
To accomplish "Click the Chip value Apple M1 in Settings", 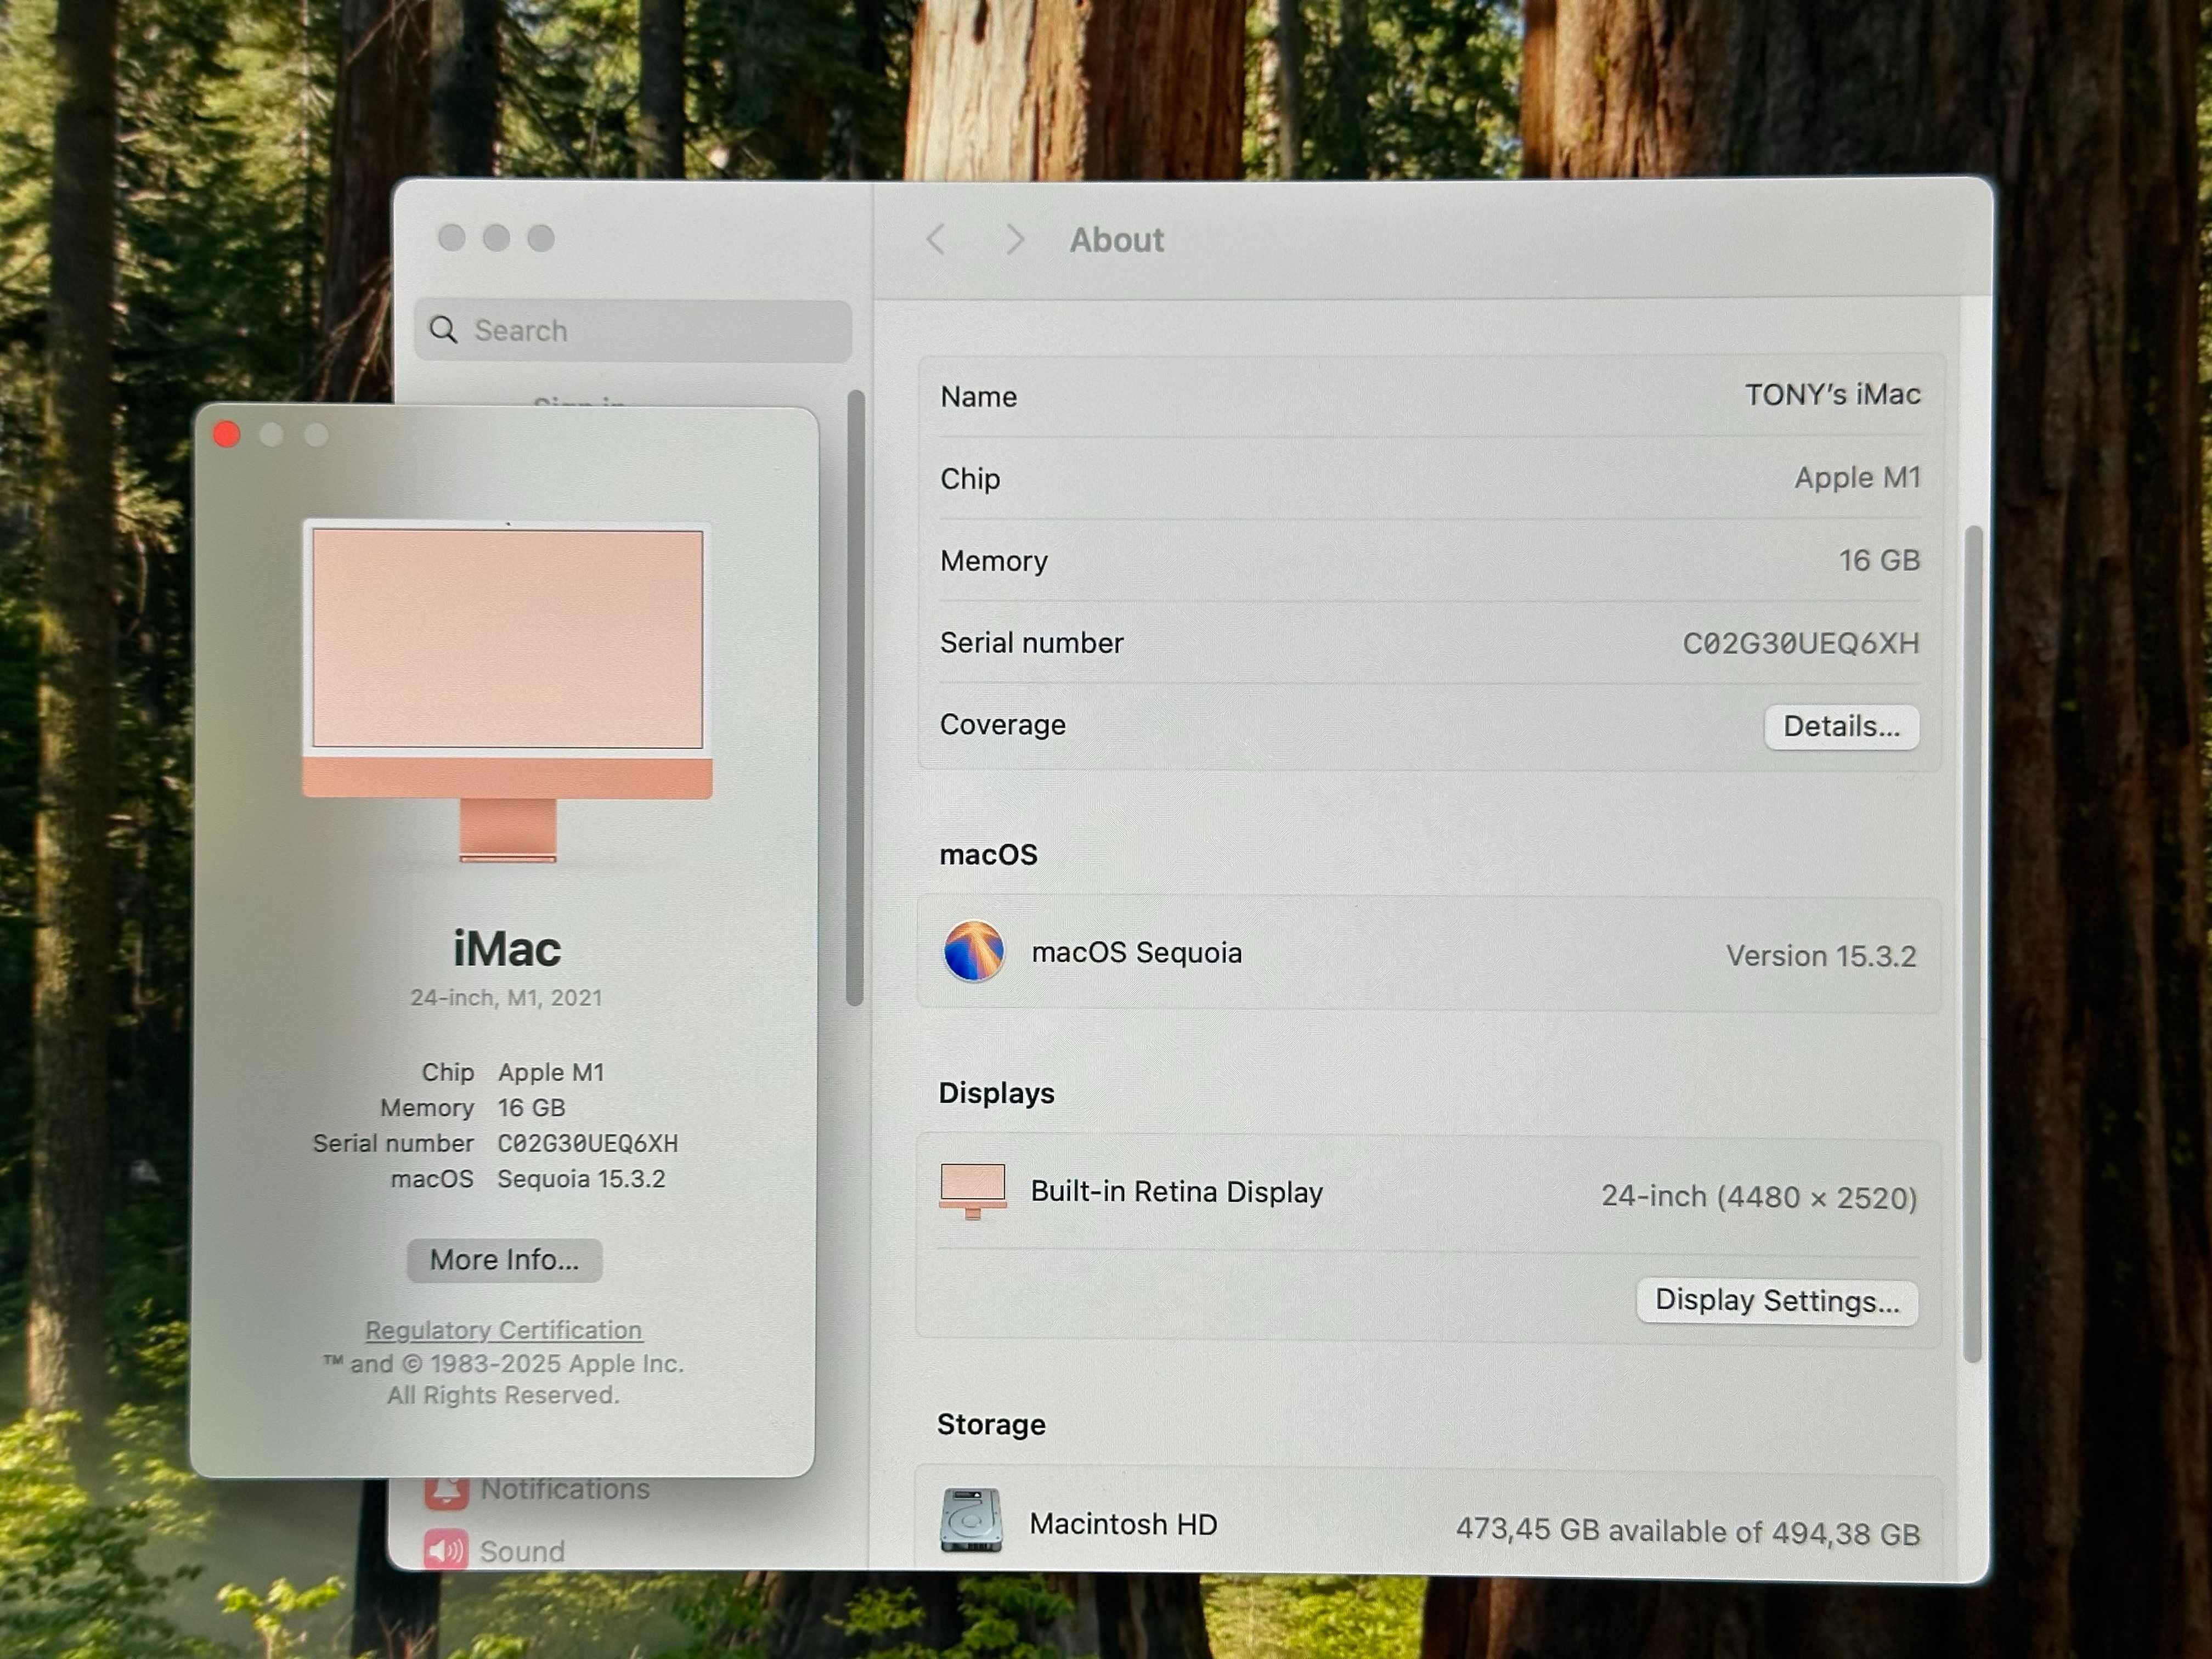I will [1857, 477].
